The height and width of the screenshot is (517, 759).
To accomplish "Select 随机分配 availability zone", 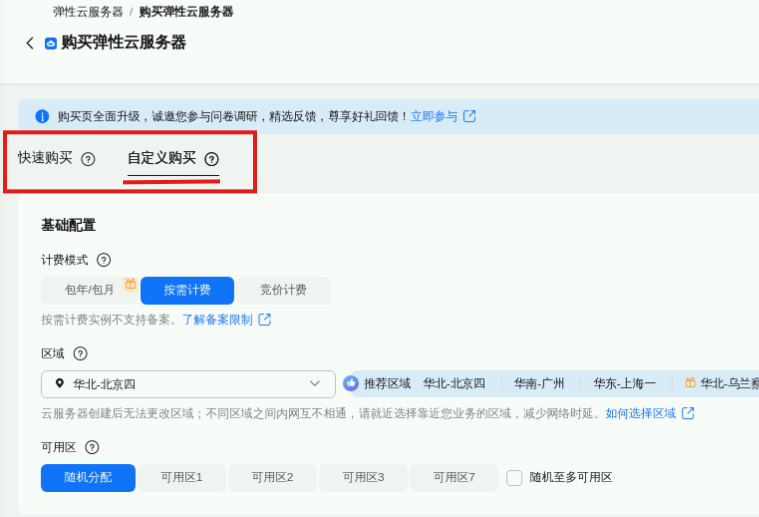I will tap(88, 478).
